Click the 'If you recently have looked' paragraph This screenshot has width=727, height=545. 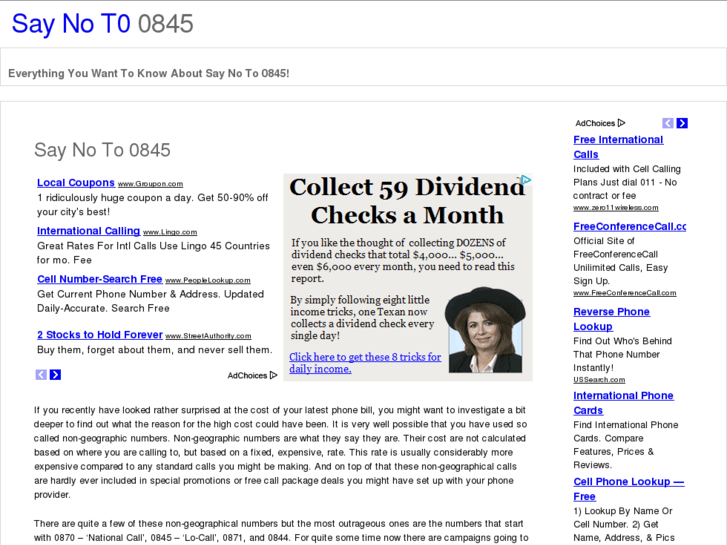coord(281,452)
